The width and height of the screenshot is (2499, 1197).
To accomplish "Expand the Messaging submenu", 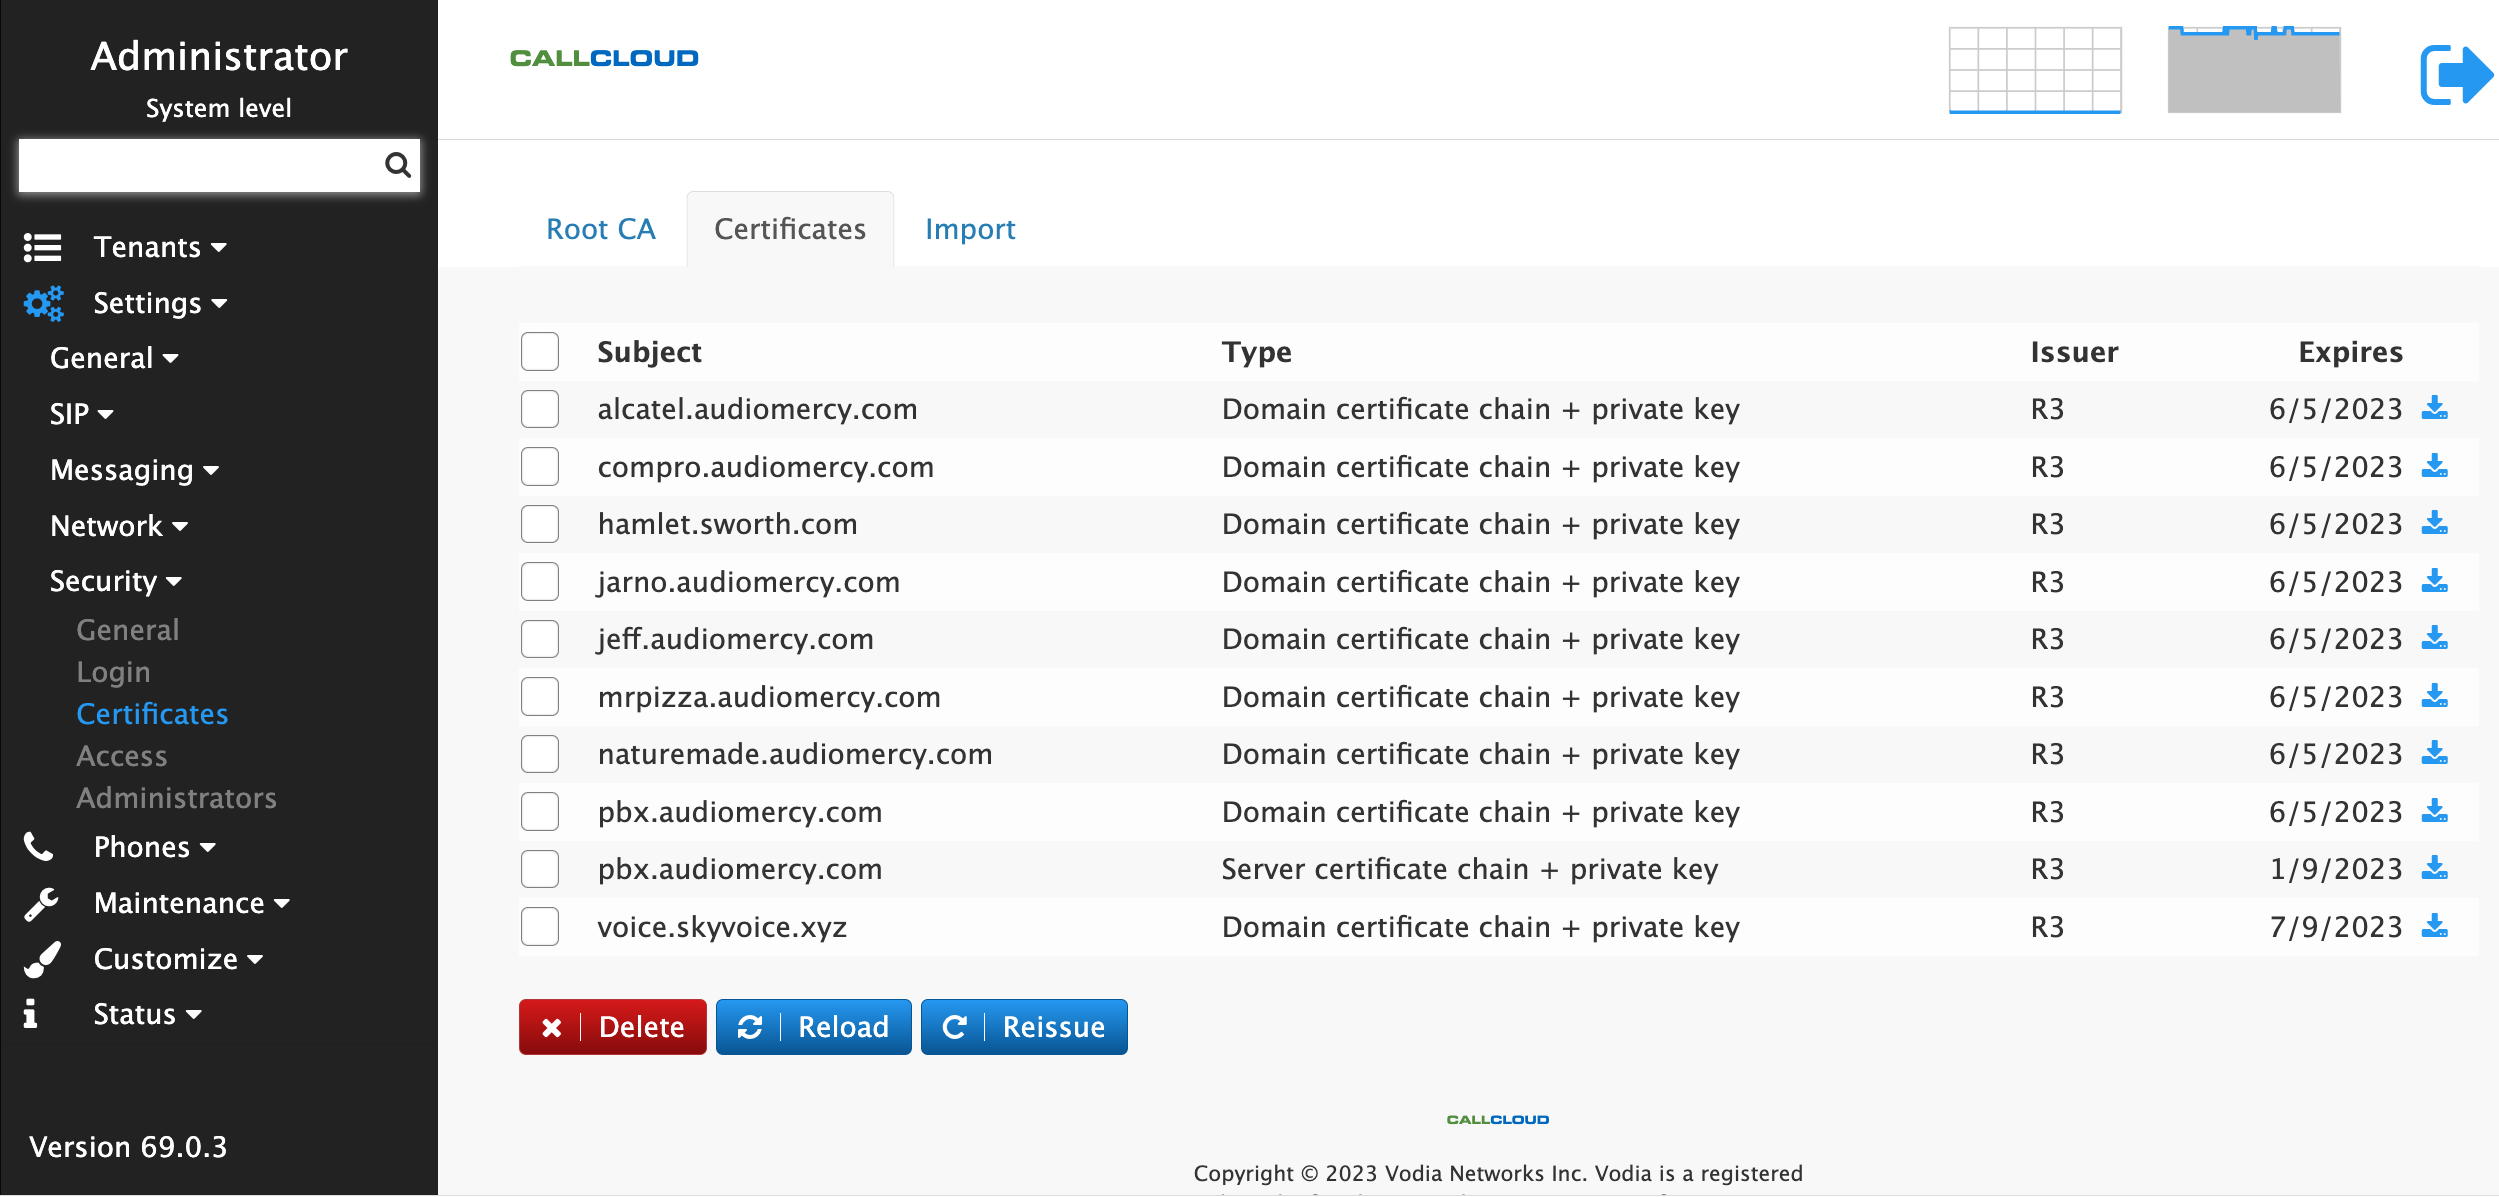I will [x=134, y=470].
